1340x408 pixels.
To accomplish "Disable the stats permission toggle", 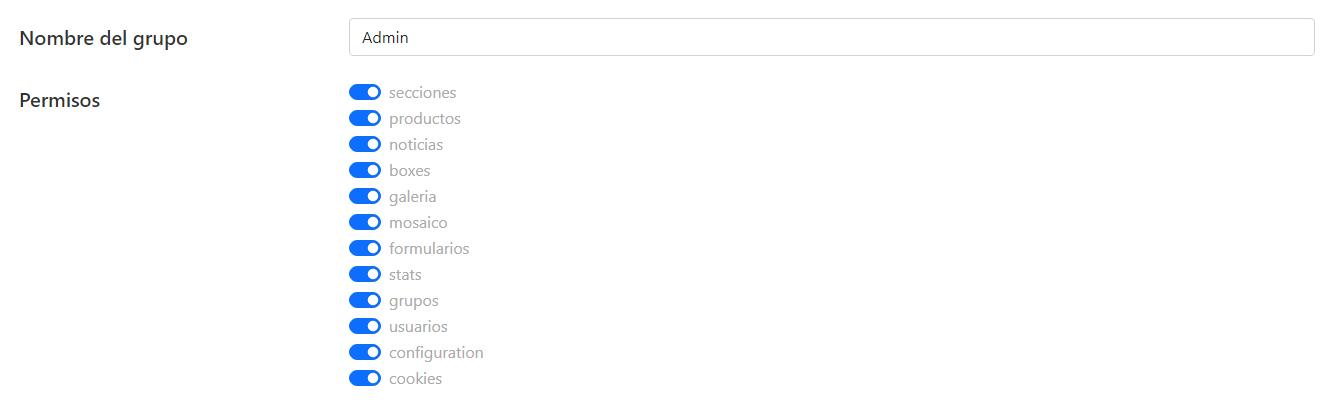I will 365,274.
